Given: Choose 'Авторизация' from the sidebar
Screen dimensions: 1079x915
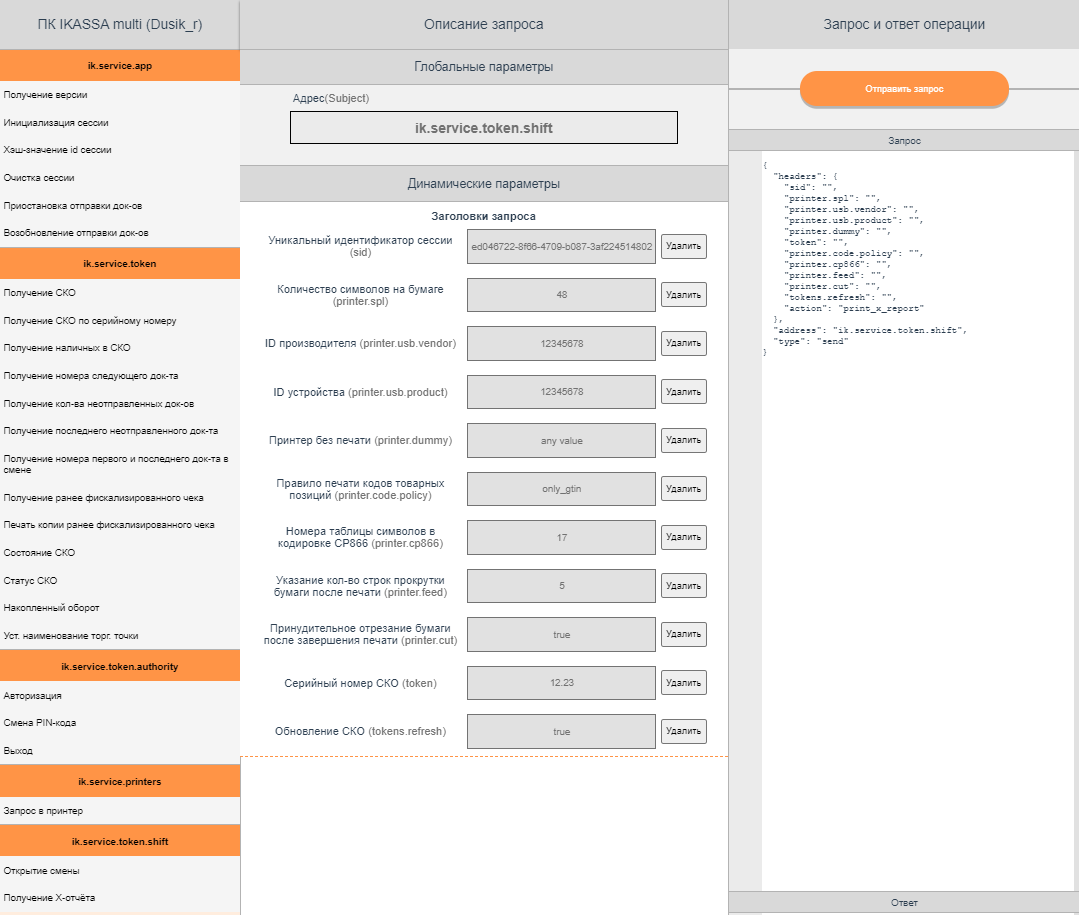Looking at the screenshot, I should (x=33, y=695).
